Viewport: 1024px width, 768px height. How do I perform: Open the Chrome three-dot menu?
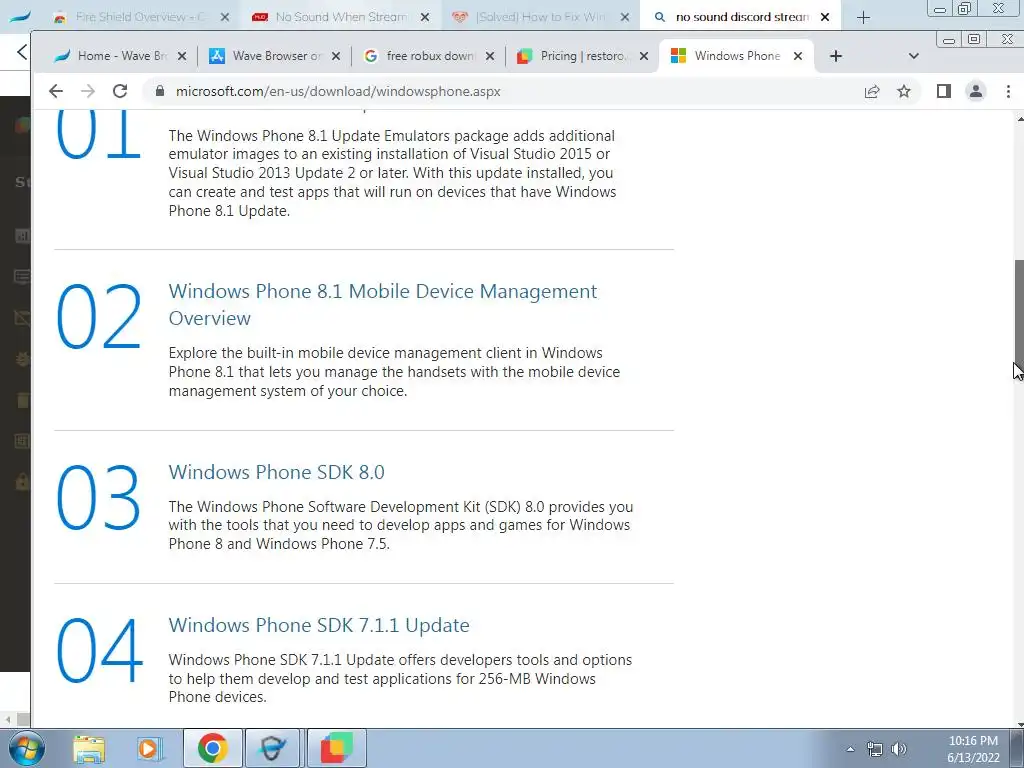tap(1008, 91)
